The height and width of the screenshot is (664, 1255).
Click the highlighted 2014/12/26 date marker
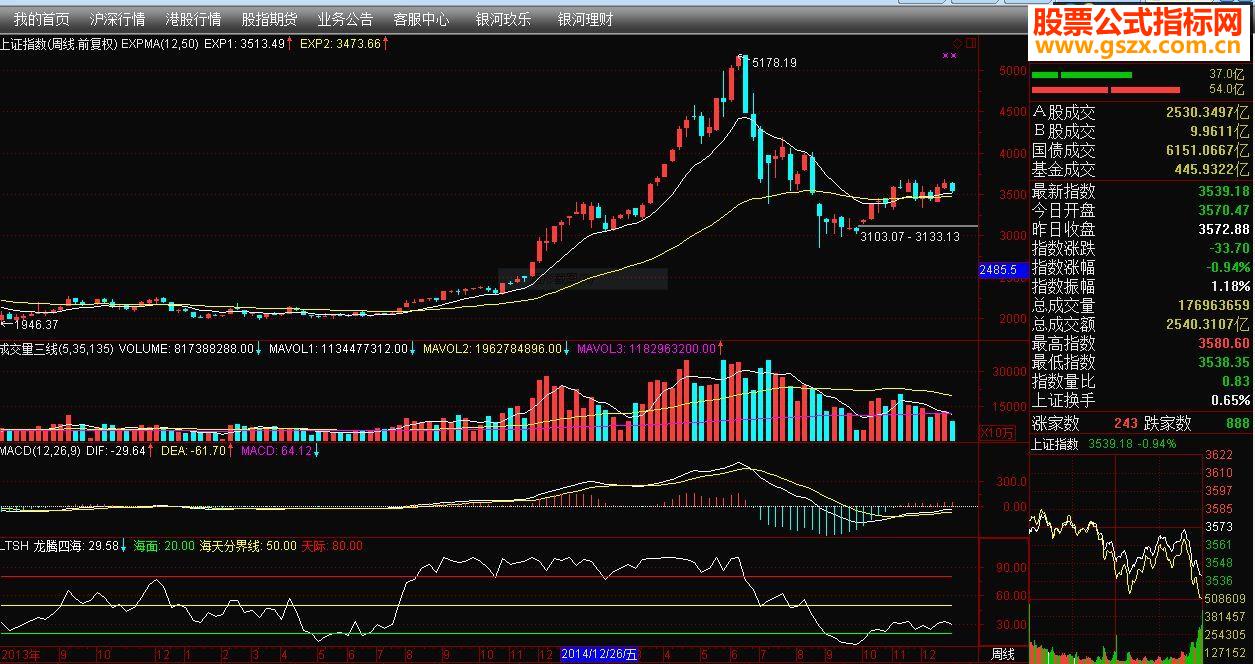tap(600, 654)
